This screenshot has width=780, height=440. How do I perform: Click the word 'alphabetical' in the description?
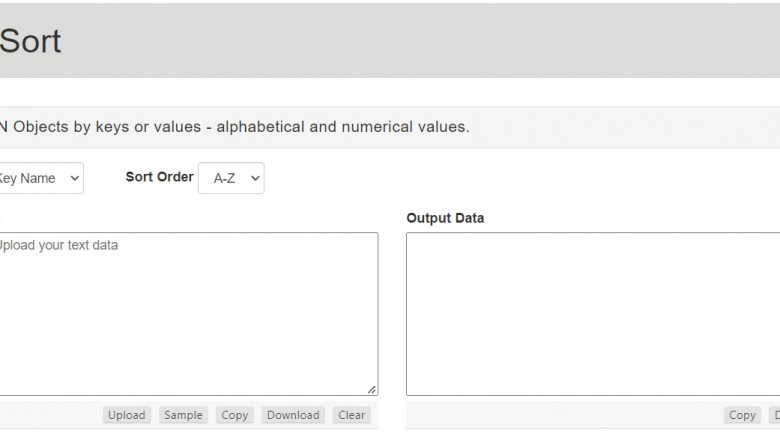[258, 127]
